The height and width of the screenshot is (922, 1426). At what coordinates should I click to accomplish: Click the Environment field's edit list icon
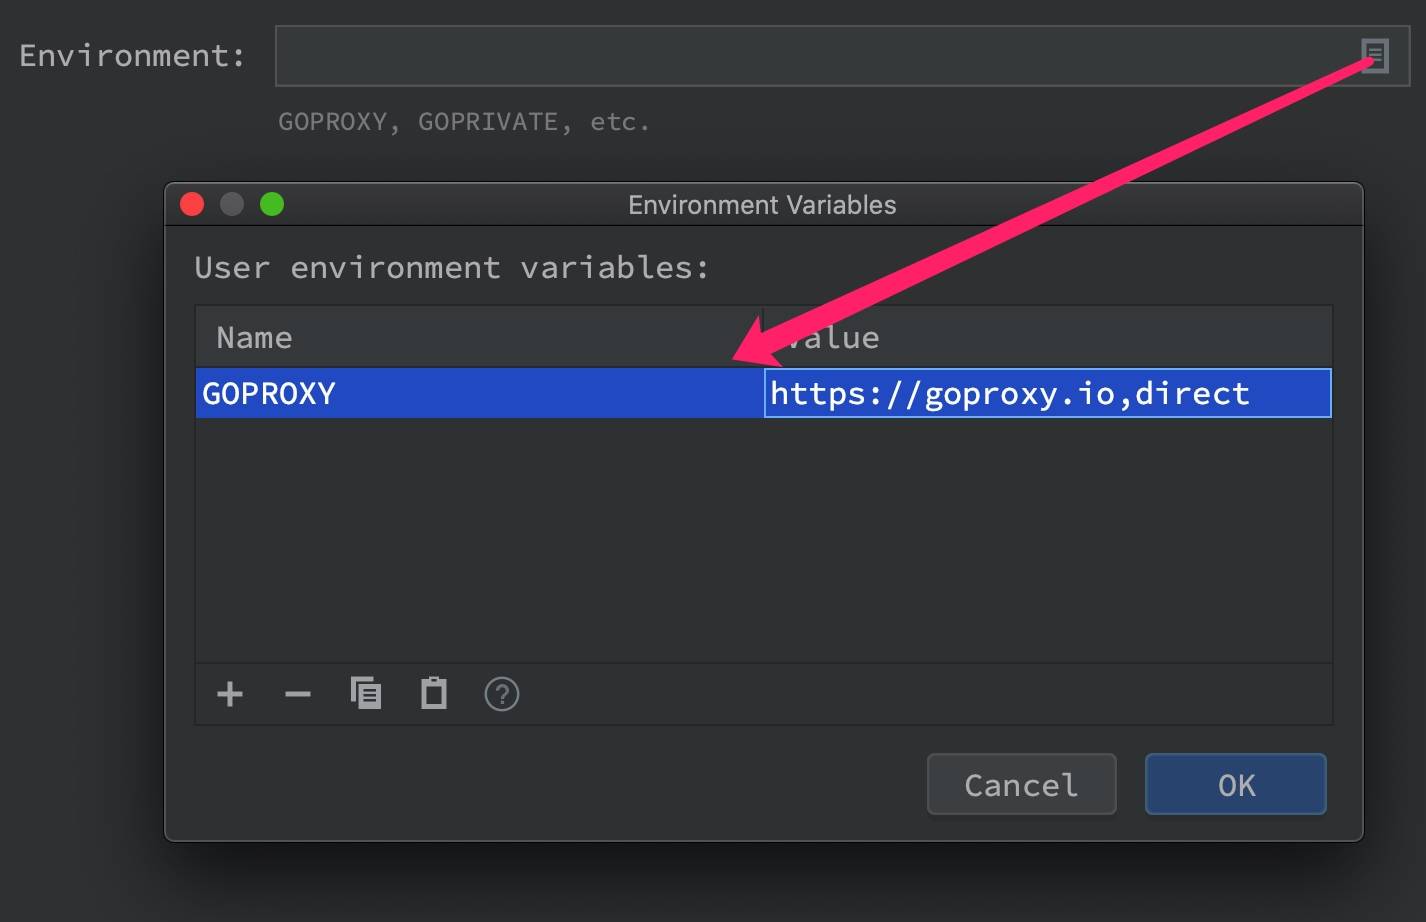(1375, 55)
